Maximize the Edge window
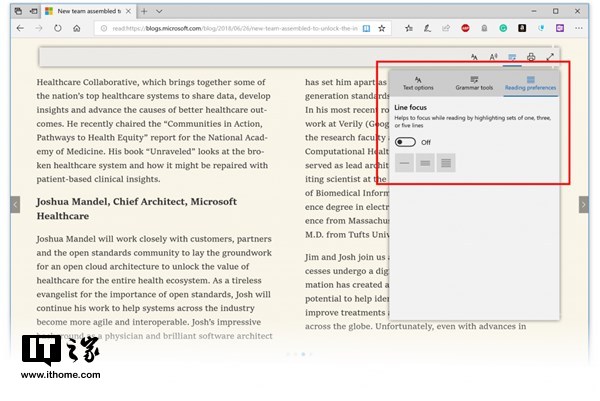The image size is (600, 401). click(x=556, y=11)
